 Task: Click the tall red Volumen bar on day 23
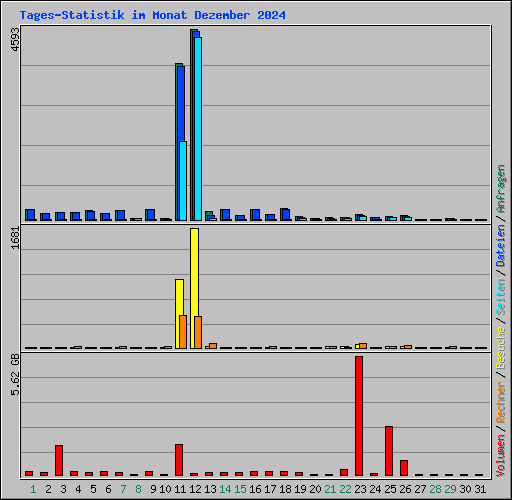359,416
